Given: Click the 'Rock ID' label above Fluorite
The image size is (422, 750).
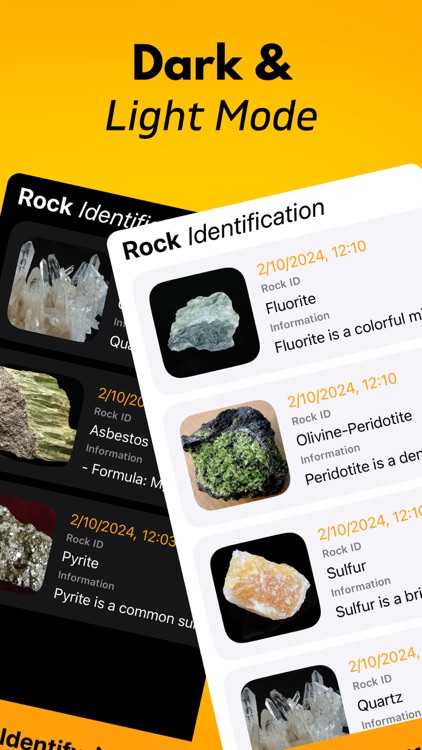Looking at the screenshot, I should (x=281, y=285).
